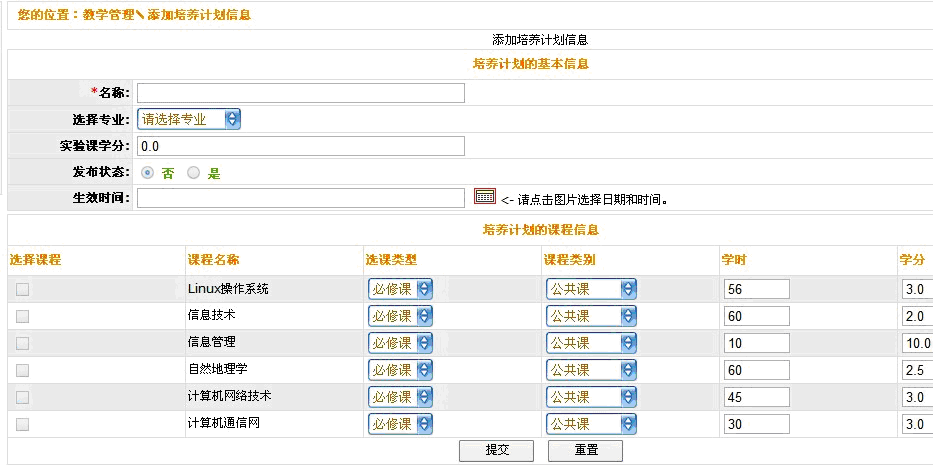933x466 pixels.
Task: Click the 重置 button
Action: [585, 450]
